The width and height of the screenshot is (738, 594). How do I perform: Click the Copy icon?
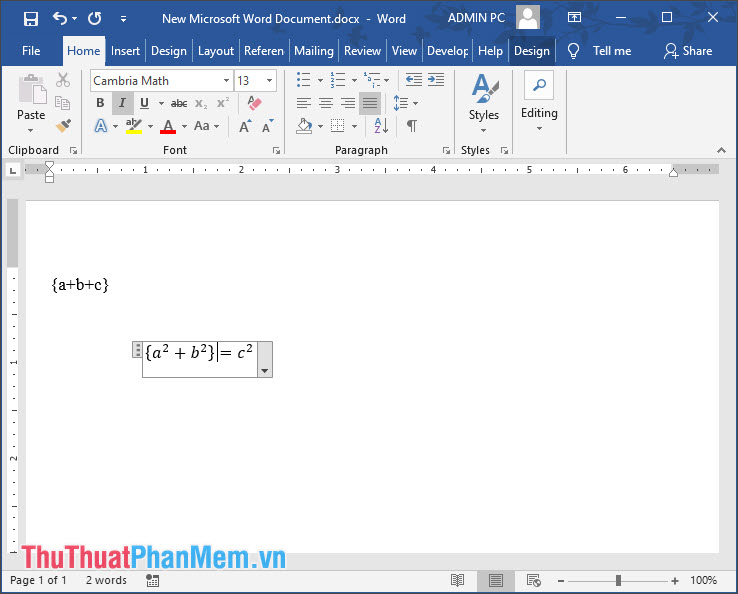62,103
